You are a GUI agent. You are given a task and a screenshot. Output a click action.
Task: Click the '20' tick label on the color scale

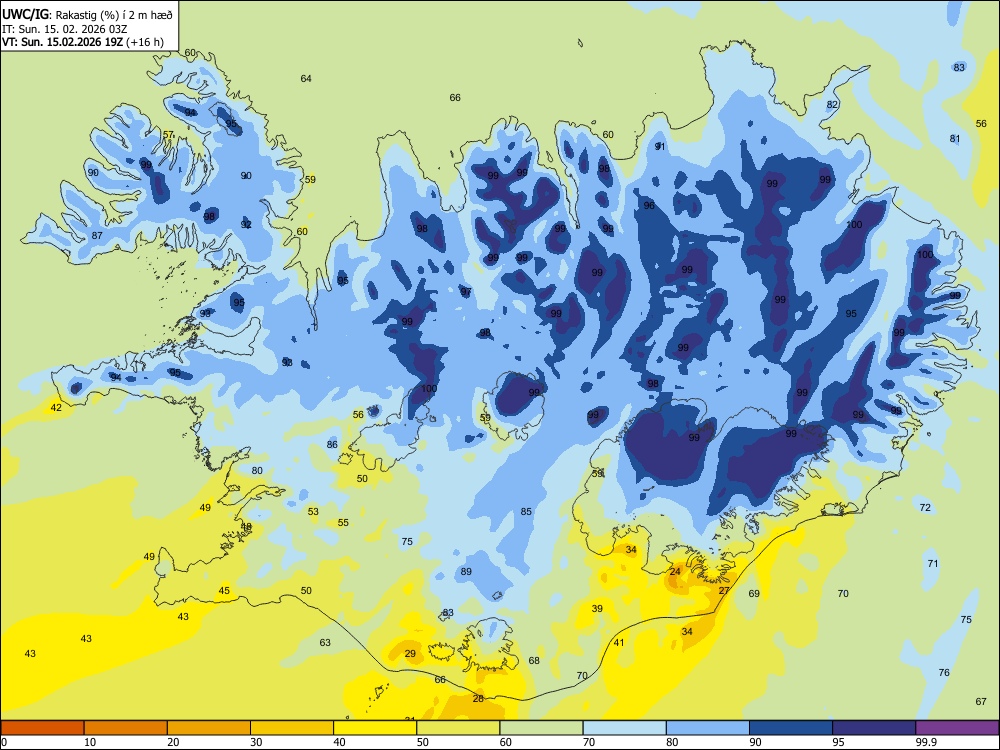pyautogui.click(x=173, y=742)
